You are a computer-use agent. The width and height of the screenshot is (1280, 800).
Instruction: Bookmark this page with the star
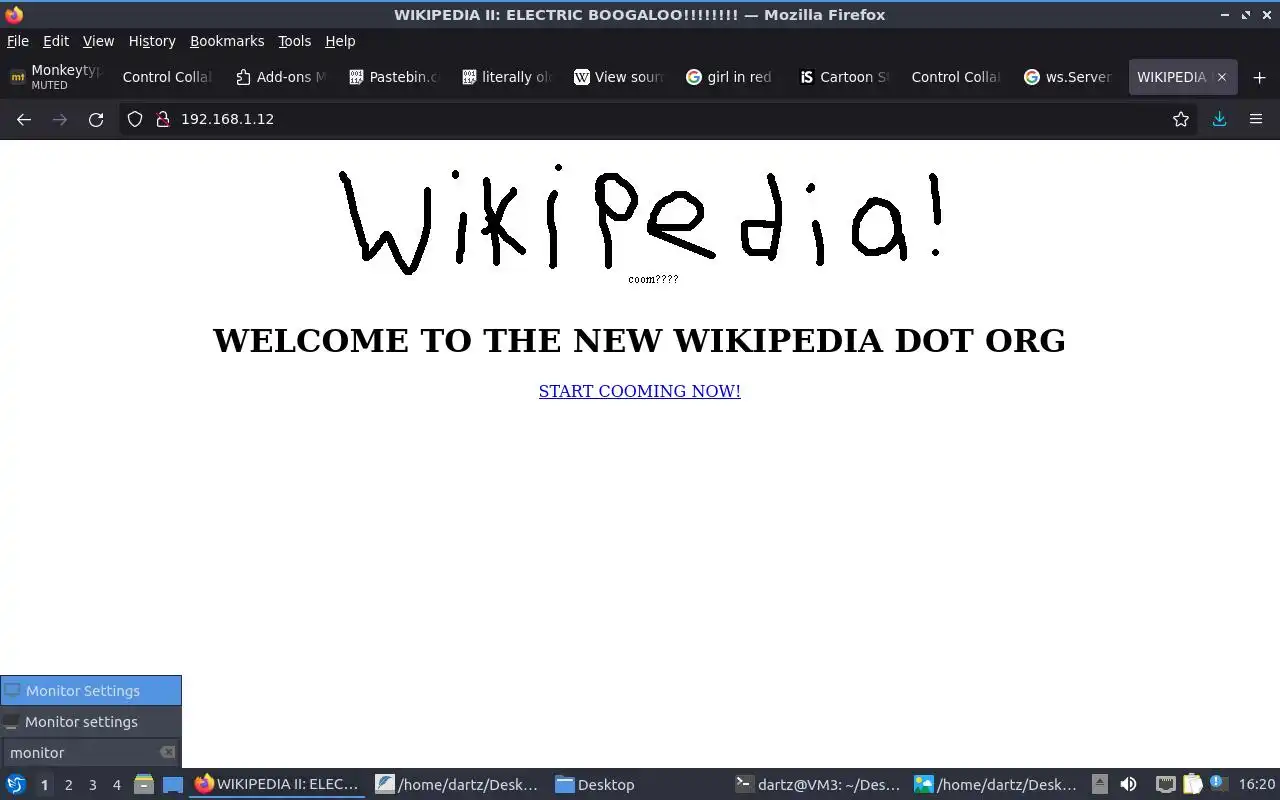click(x=1181, y=119)
